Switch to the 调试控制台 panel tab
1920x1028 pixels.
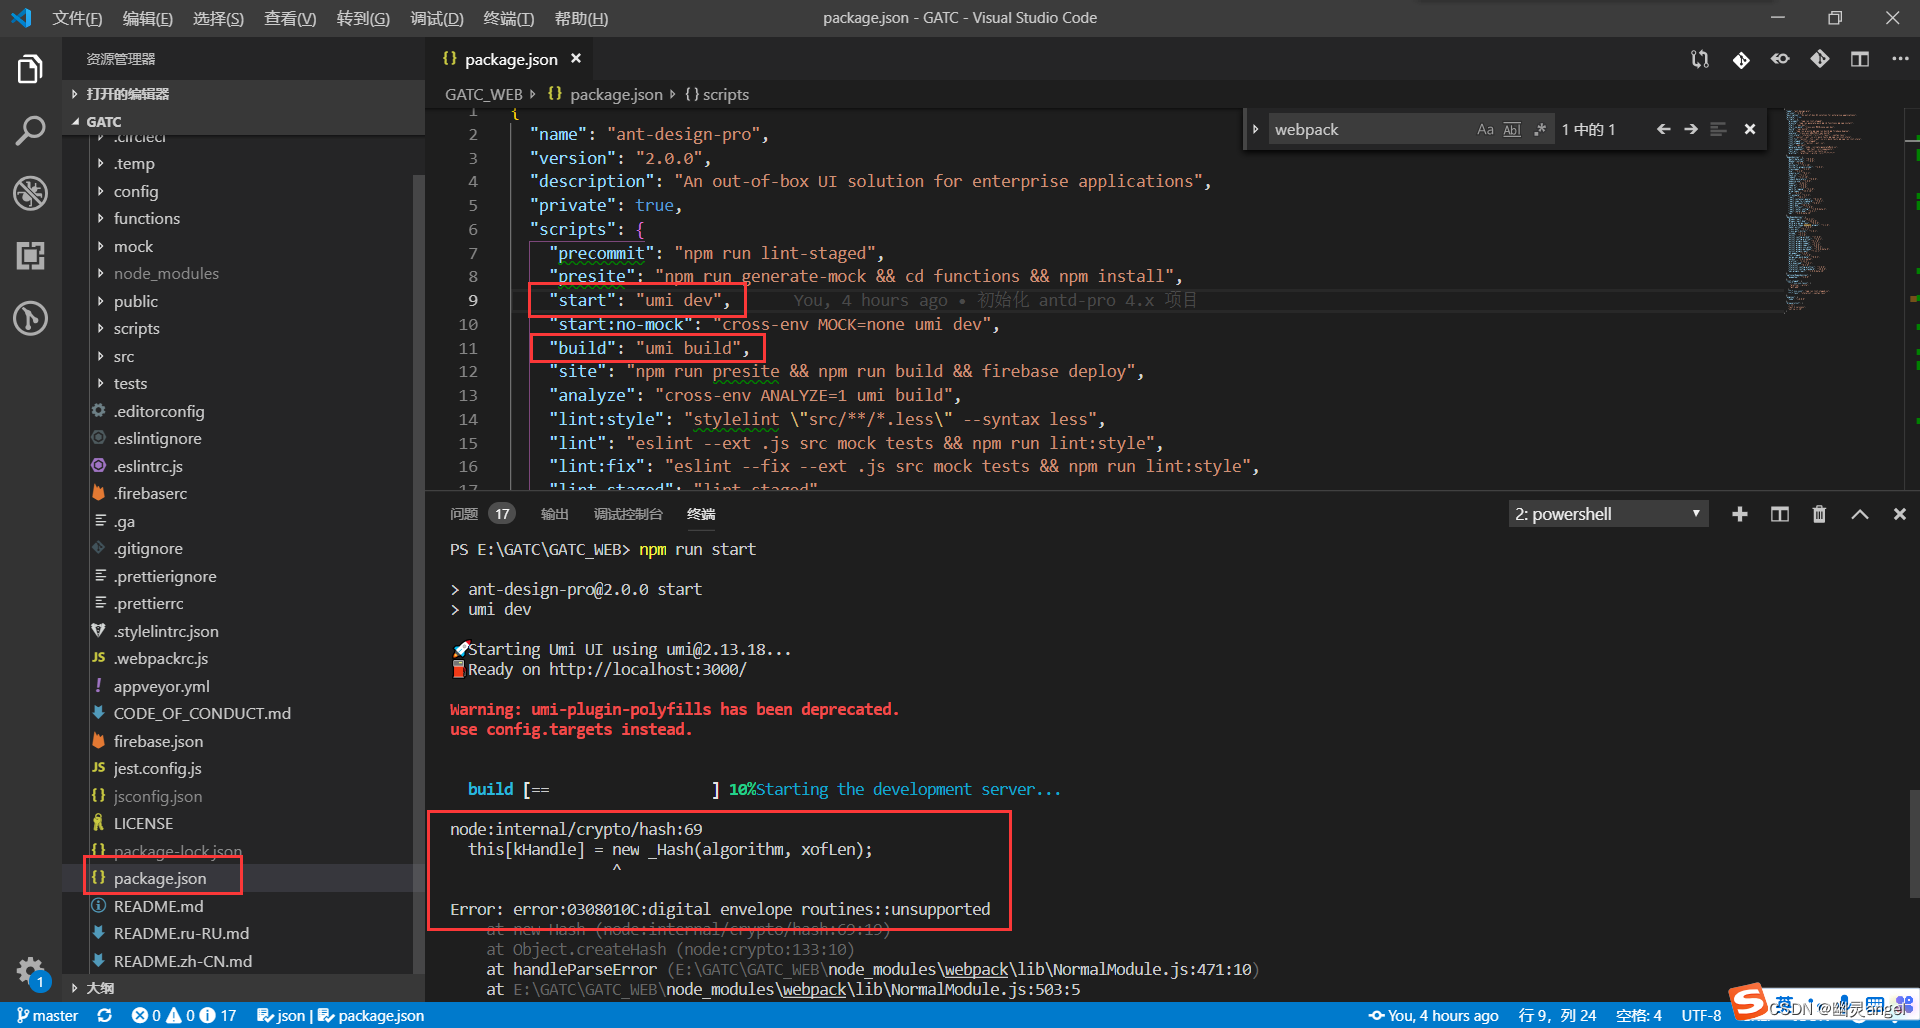pos(628,514)
